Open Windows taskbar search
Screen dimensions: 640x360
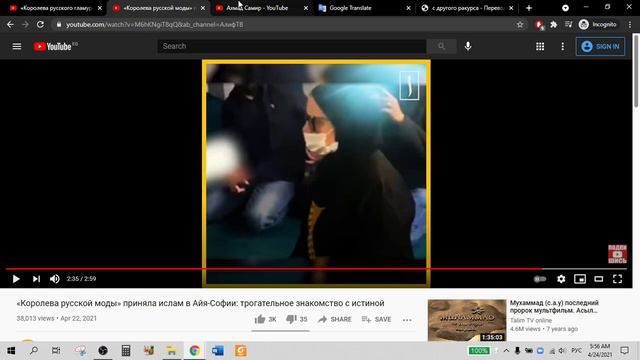[x=34, y=351]
